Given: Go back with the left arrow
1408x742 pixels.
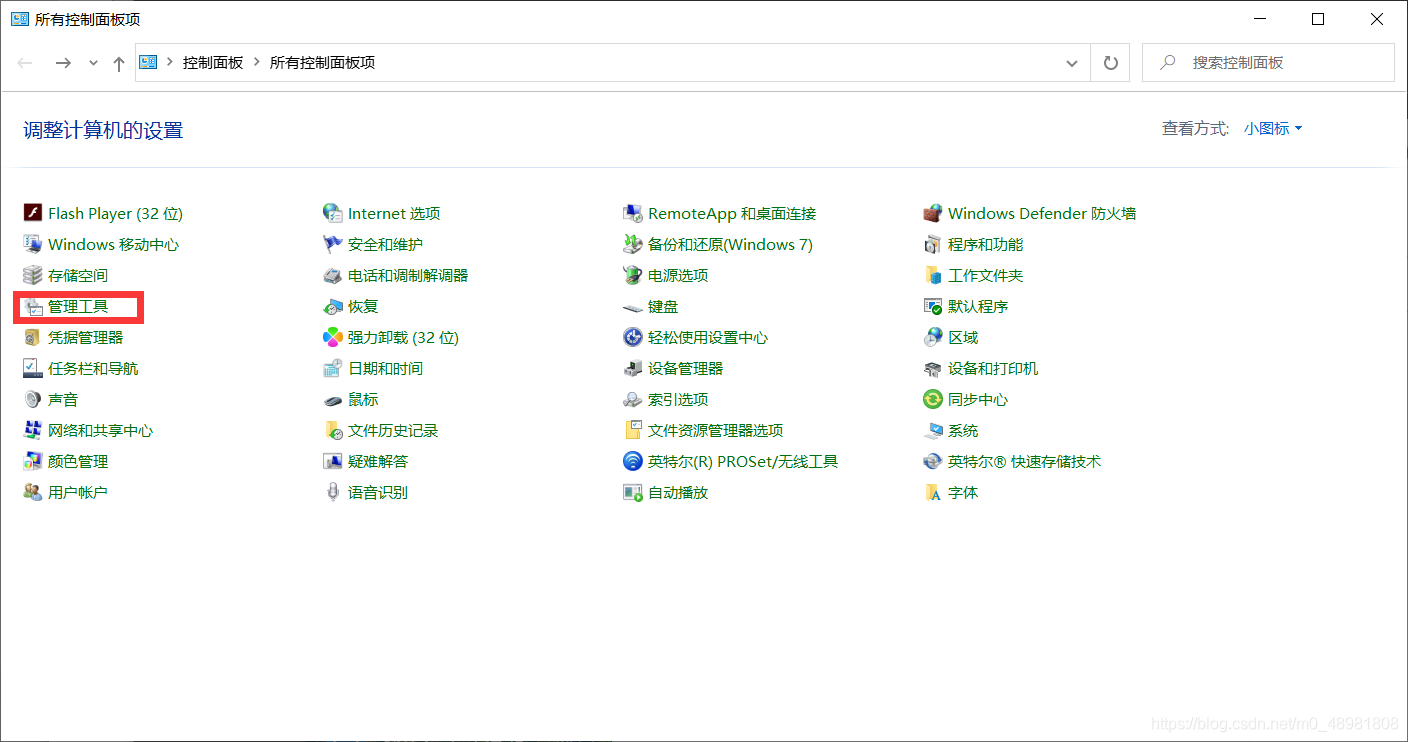Looking at the screenshot, I should pyautogui.click(x=25, y=62).
